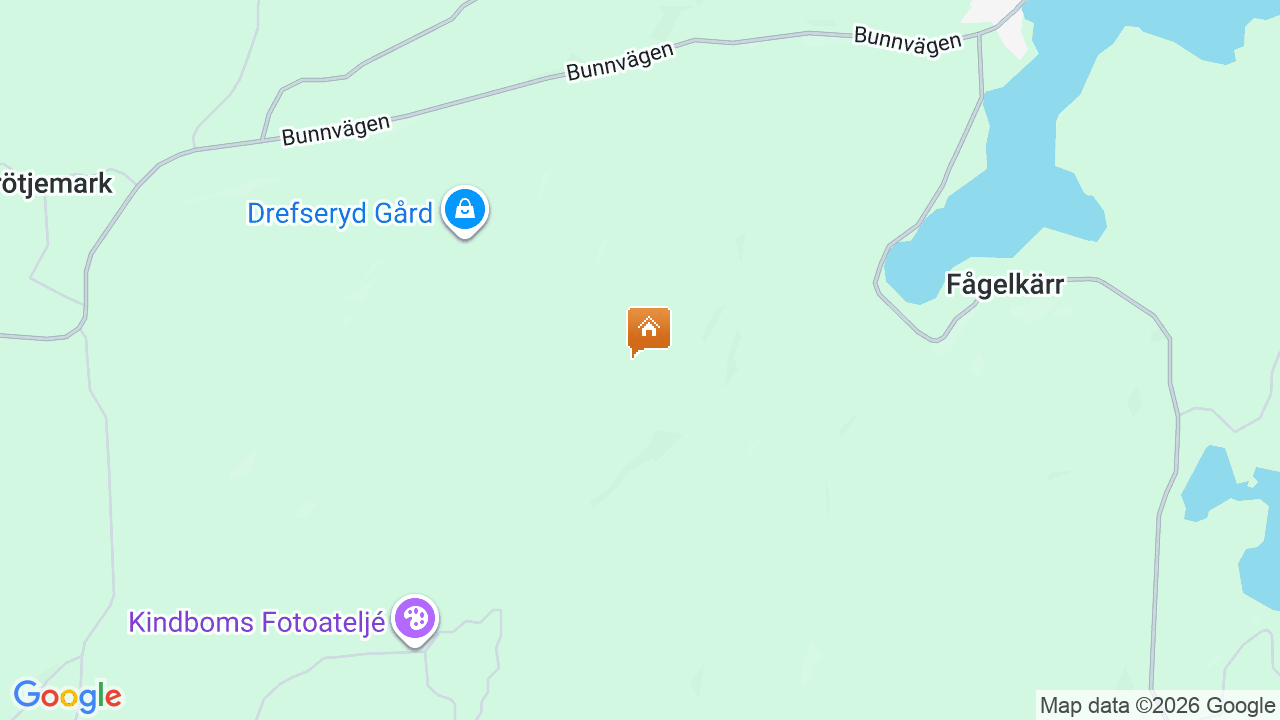The width and height of the screenshot is (1280, 720).
Task: Click the Bunnvägen label nearest the lake
Action: 908,43
